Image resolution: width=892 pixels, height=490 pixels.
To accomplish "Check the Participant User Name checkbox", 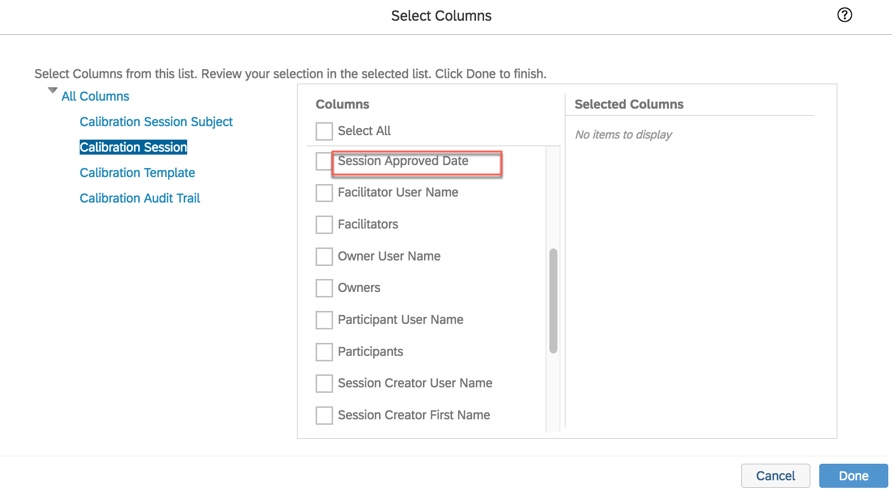I will tap(324, 320).
